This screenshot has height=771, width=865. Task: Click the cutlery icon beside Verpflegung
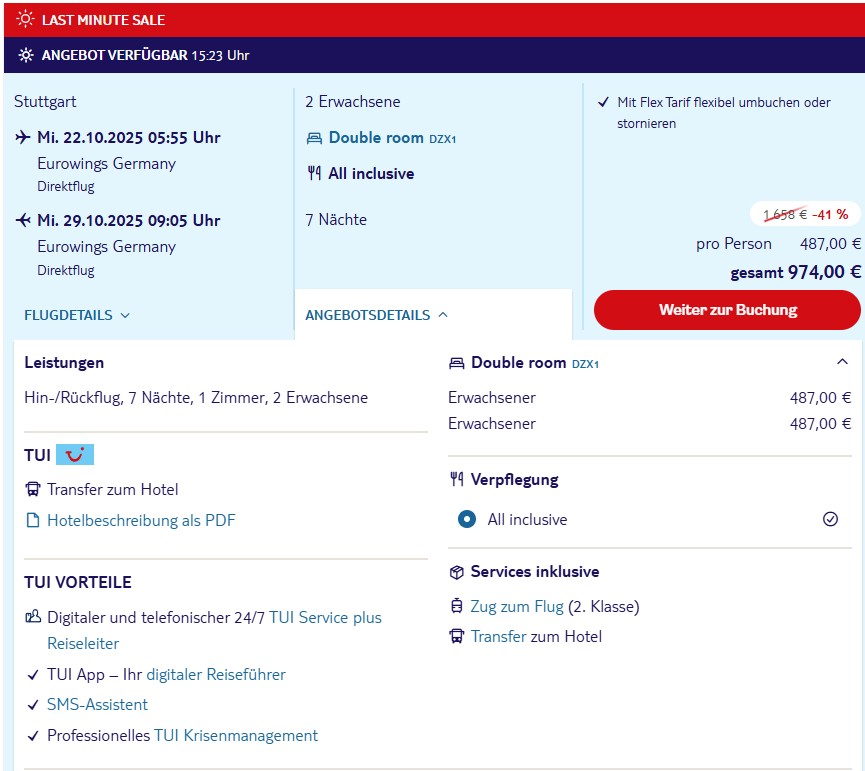457,479
